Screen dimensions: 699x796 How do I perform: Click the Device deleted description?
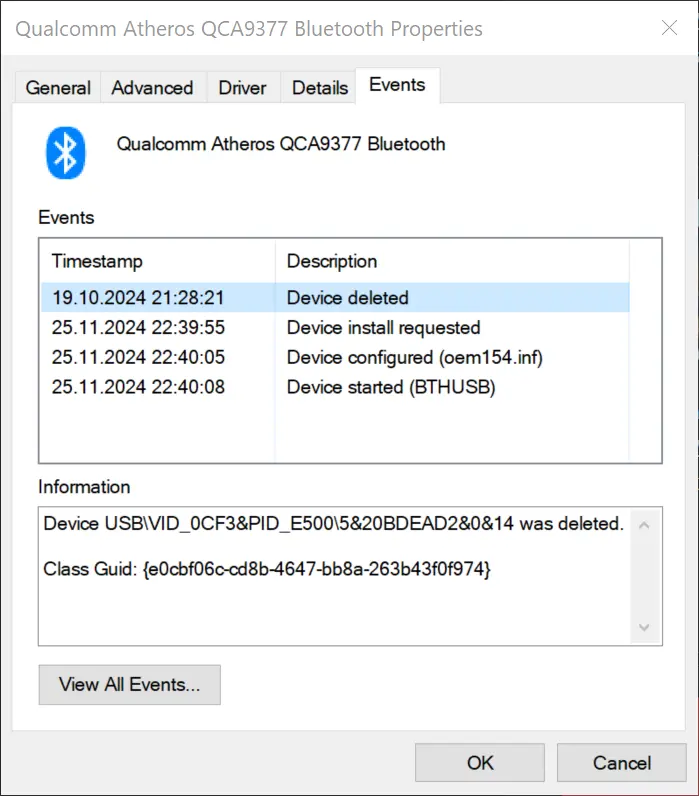[x=348, y=298]
